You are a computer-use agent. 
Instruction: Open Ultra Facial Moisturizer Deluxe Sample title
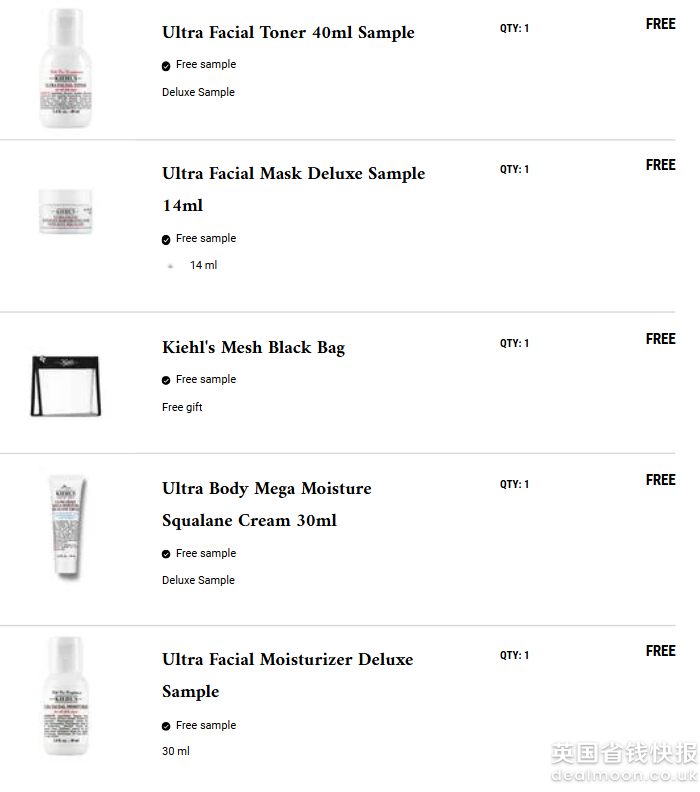287,660
